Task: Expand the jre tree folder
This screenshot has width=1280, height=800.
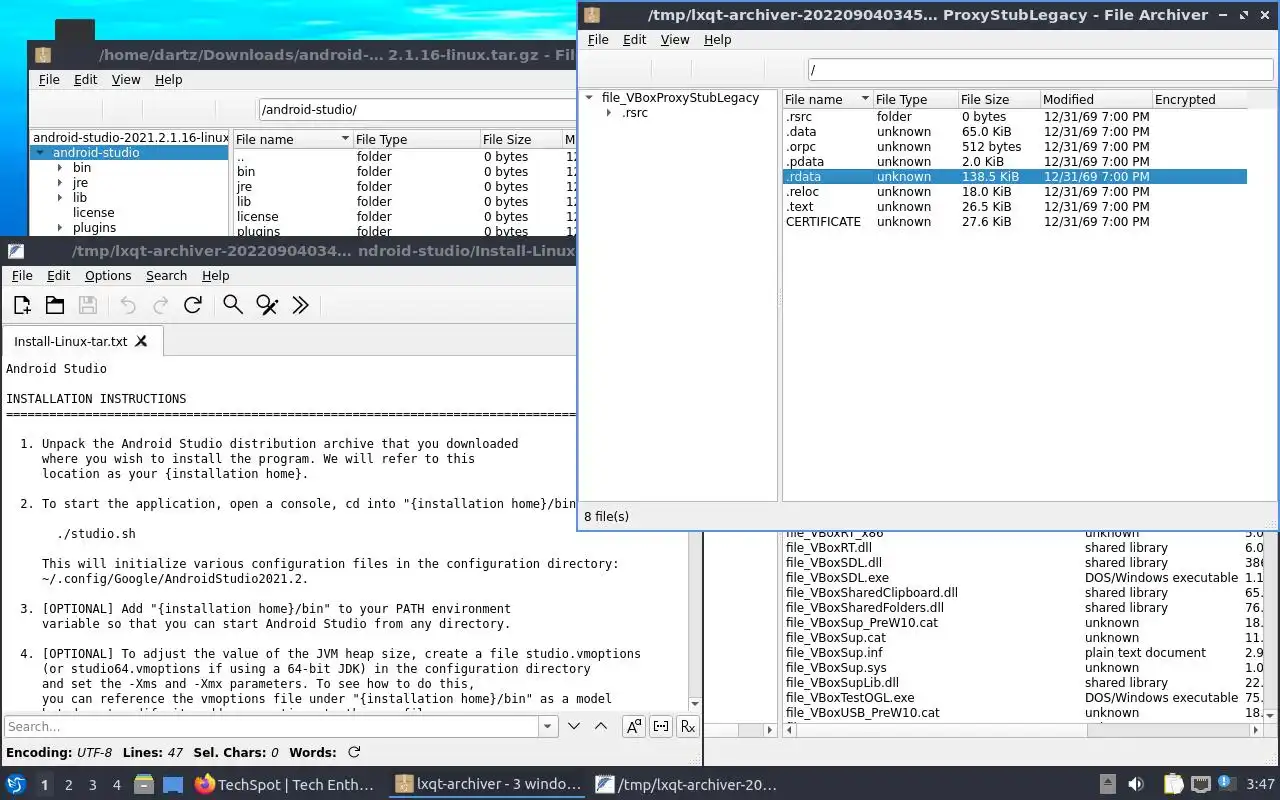Action: click(60, 183)
